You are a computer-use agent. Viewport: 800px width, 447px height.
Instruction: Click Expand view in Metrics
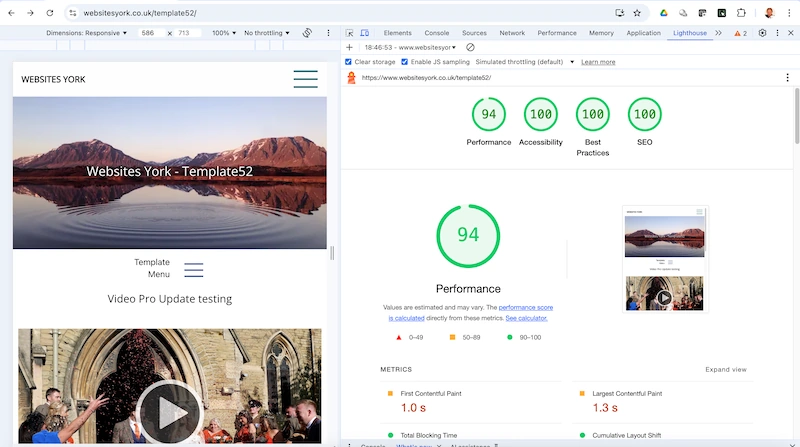[726, 369]
